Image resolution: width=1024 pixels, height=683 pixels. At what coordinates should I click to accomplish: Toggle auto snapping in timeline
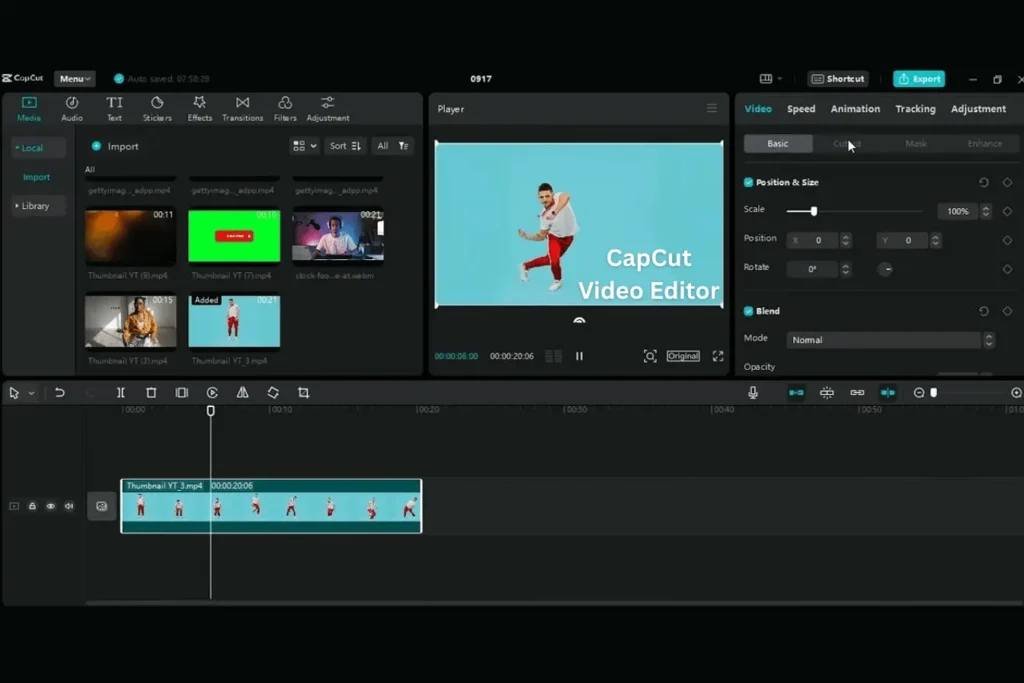(x=827, y=392)
